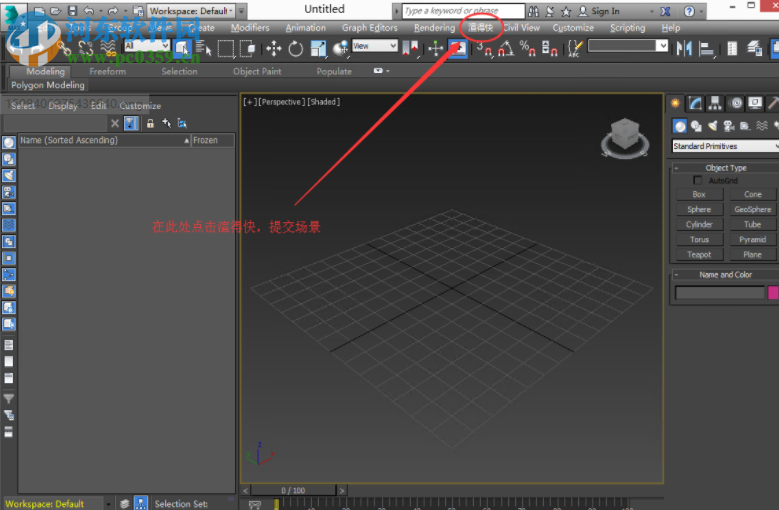Toggle the Angle Snap icon
779x510 pixels.
tap(508, 48)
